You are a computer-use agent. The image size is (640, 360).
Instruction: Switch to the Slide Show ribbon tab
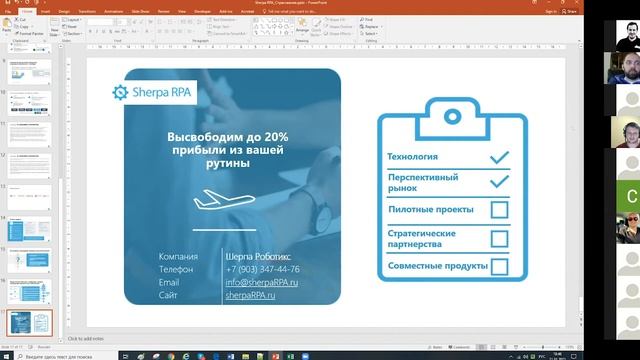[x=140, y=11]
